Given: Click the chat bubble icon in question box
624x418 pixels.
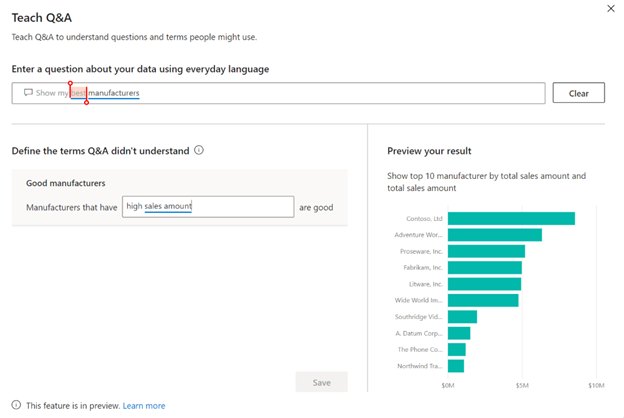Looking at the screenshot, I should (x=28, y=93).
